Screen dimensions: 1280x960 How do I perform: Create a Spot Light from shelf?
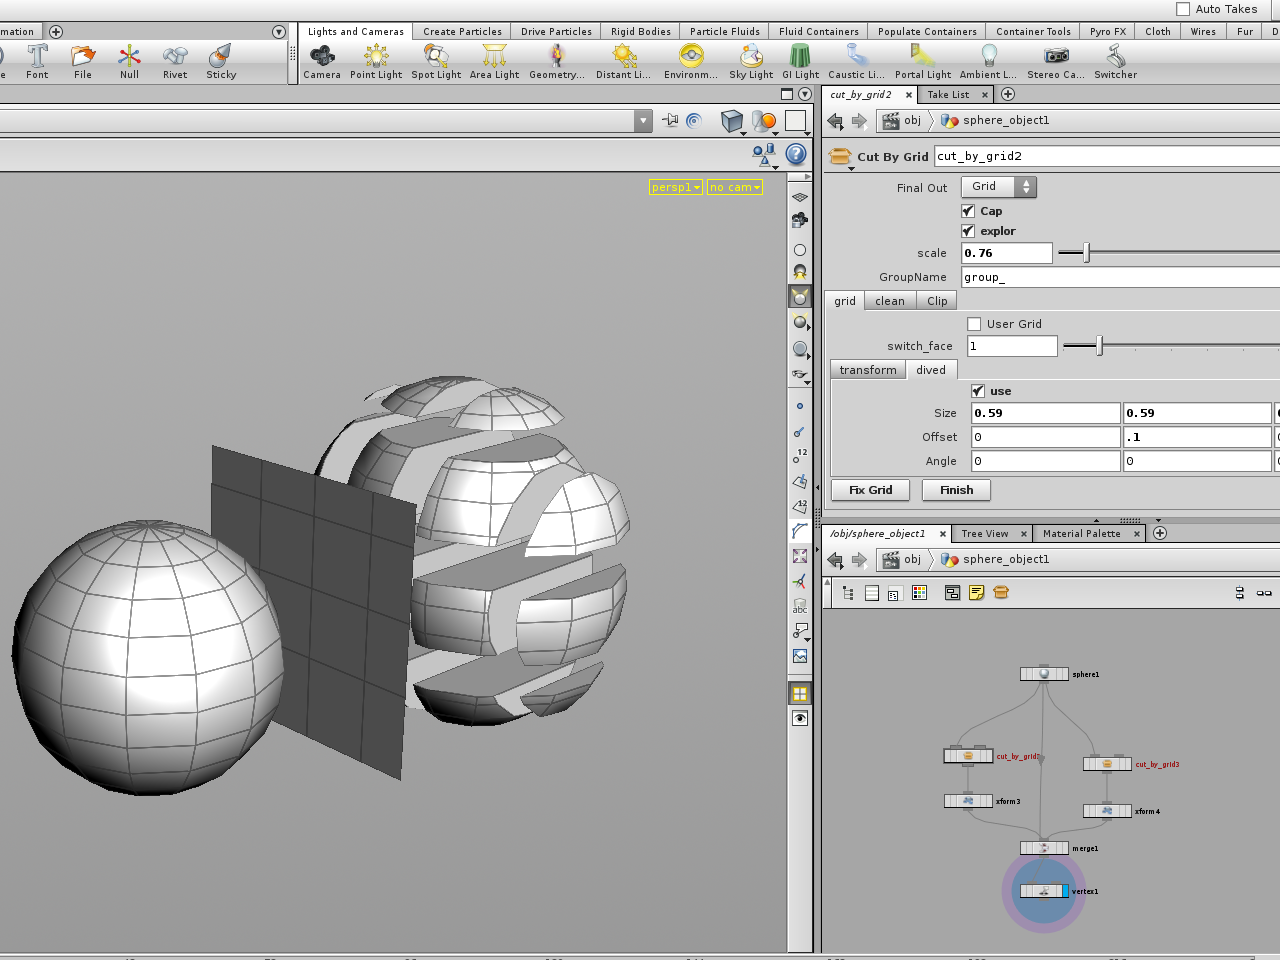point(436,58)
